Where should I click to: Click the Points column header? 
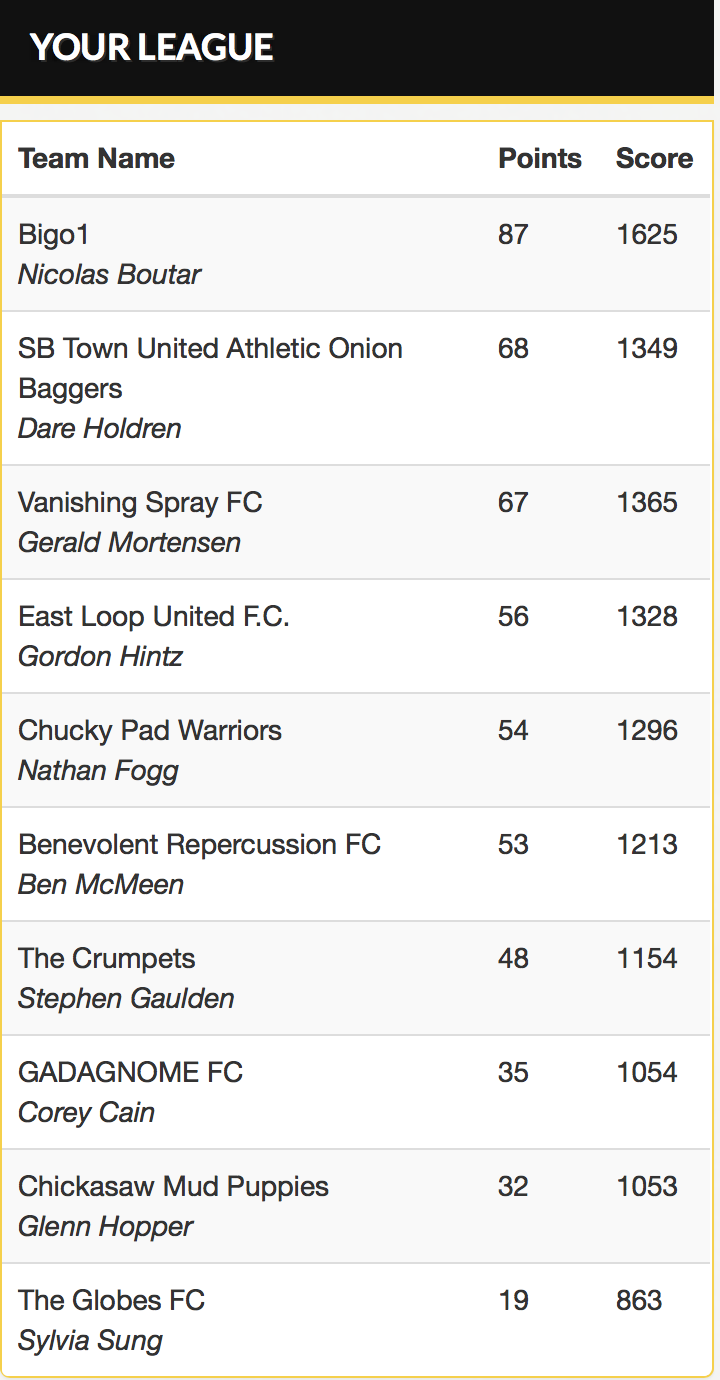540,158
